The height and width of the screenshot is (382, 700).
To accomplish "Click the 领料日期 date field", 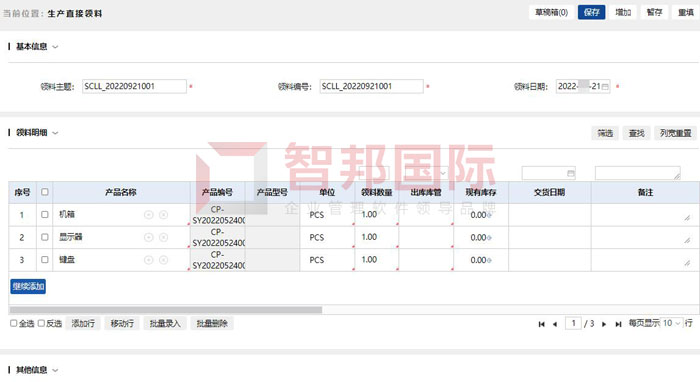I will pos(583,86).
